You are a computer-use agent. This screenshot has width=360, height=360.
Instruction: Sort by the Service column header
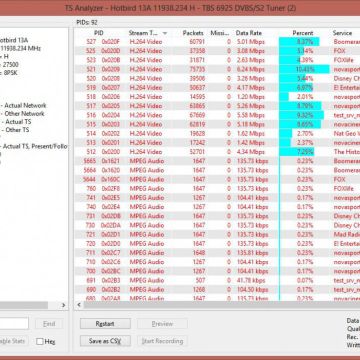coord(342,33)
